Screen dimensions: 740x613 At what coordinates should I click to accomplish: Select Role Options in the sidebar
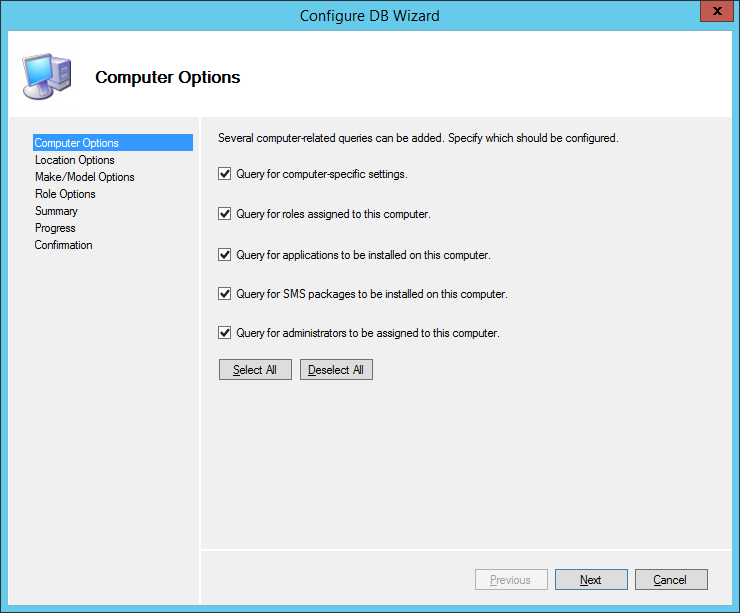click(x=65, y=194)
